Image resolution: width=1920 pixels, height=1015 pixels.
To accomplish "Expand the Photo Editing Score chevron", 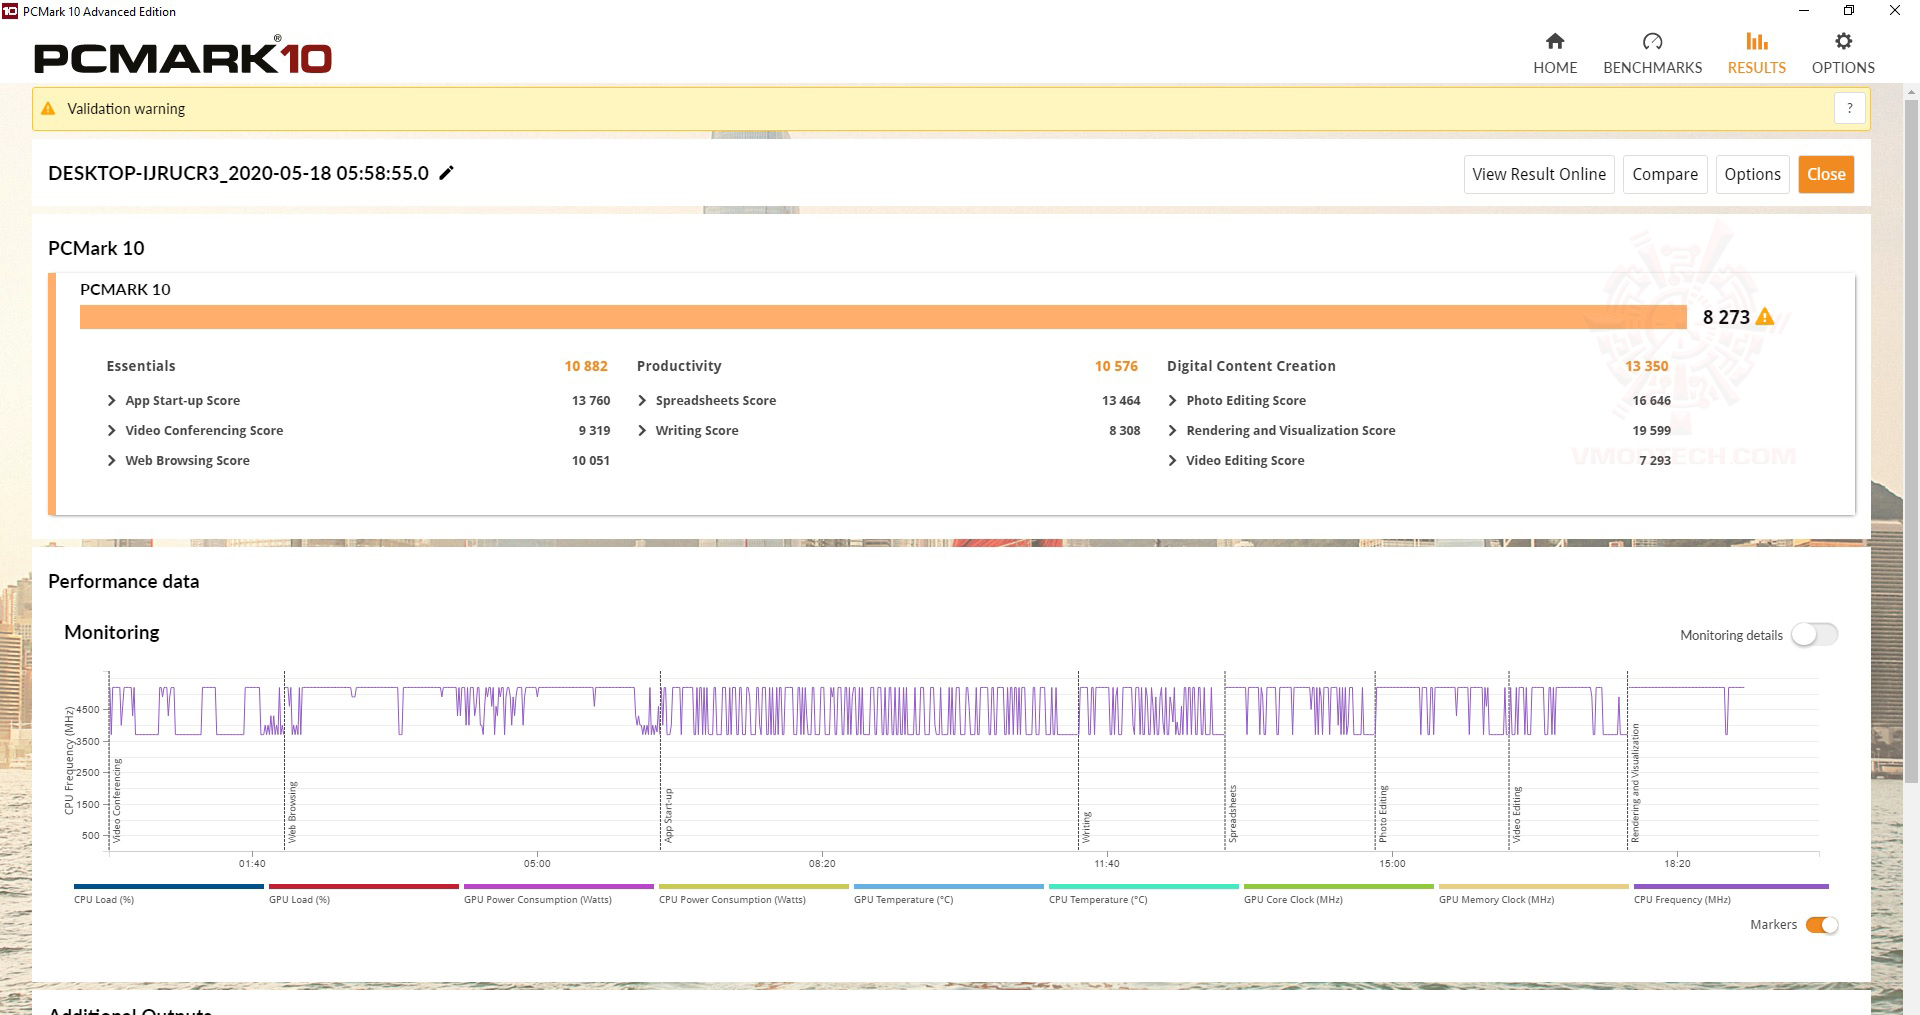I will (x=1172, y=401).
